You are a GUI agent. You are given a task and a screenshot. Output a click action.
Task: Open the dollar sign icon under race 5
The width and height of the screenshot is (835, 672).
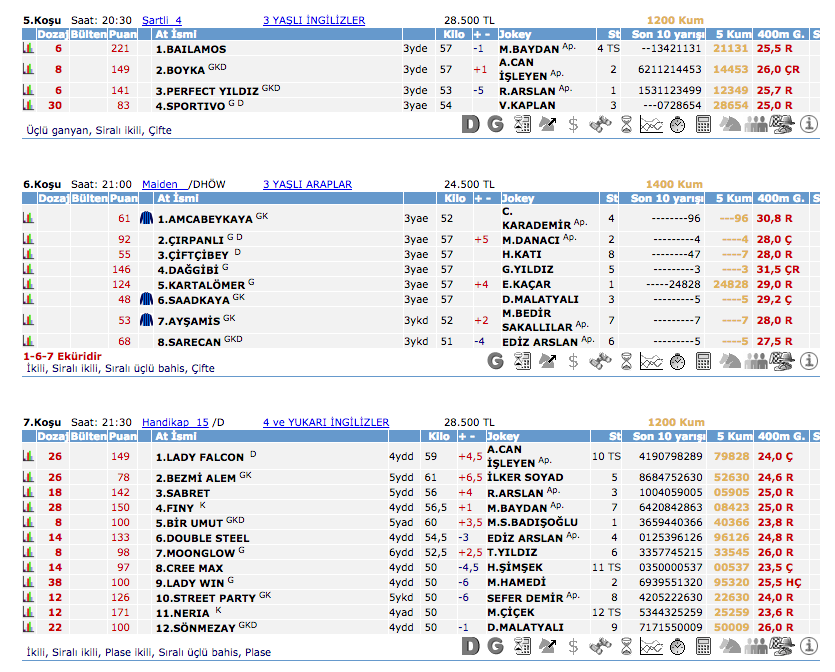(x=573, y=124)
